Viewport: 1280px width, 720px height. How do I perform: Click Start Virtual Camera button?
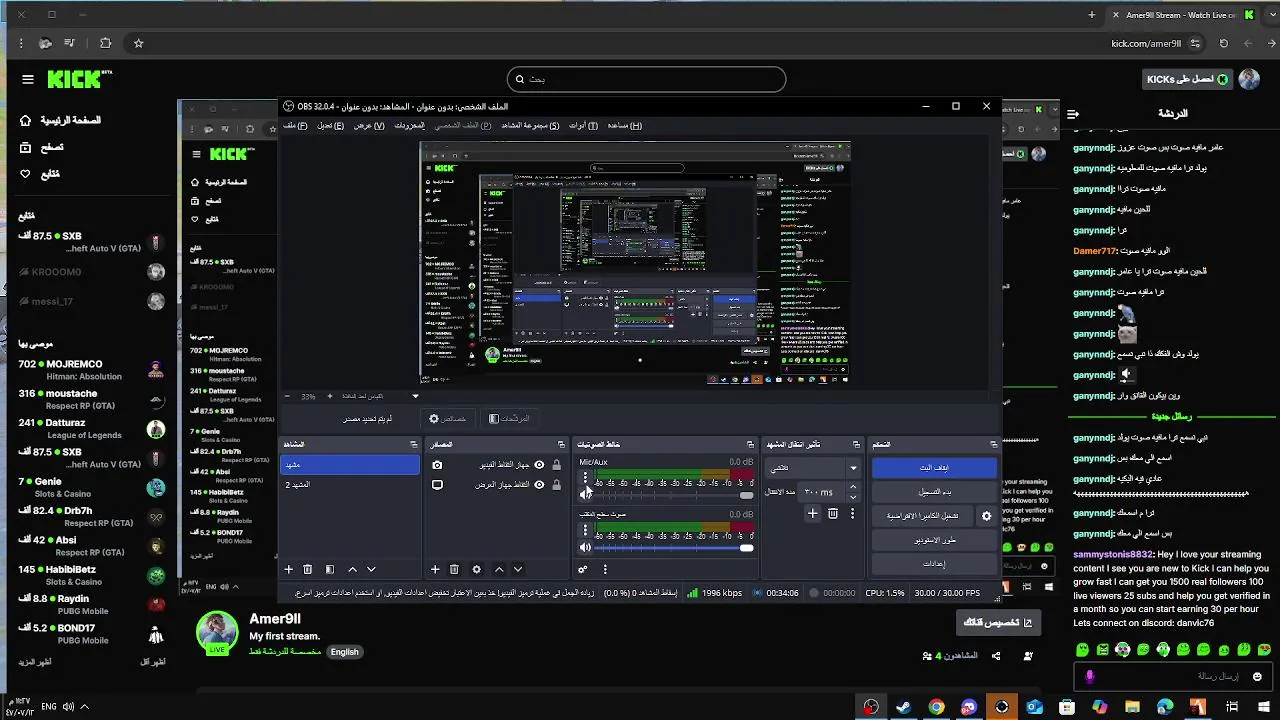point(923,516)
